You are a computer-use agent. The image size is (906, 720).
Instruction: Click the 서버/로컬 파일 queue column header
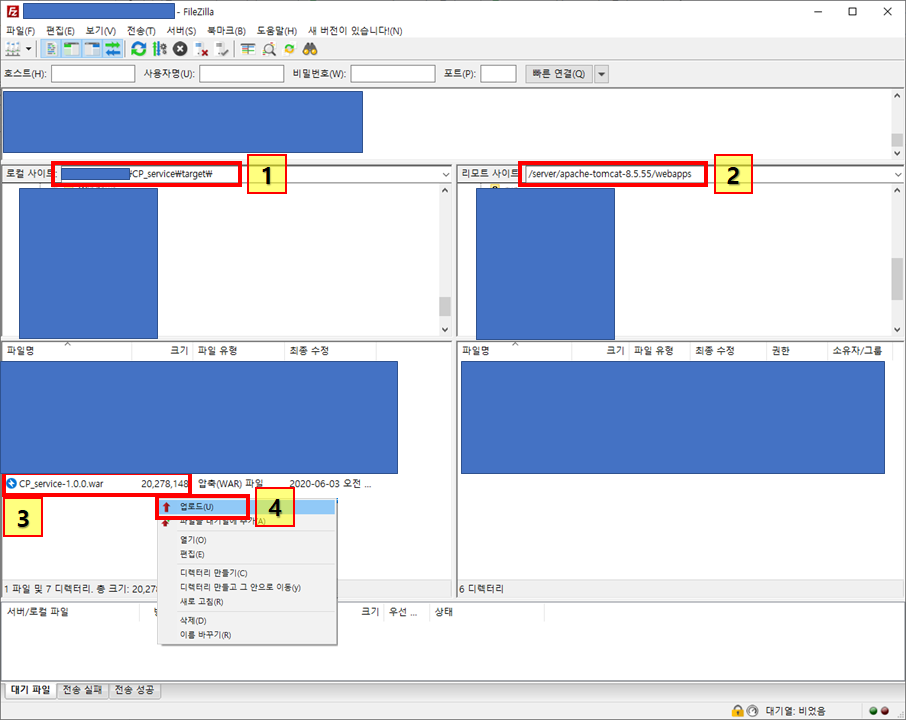tap(71, 612)
